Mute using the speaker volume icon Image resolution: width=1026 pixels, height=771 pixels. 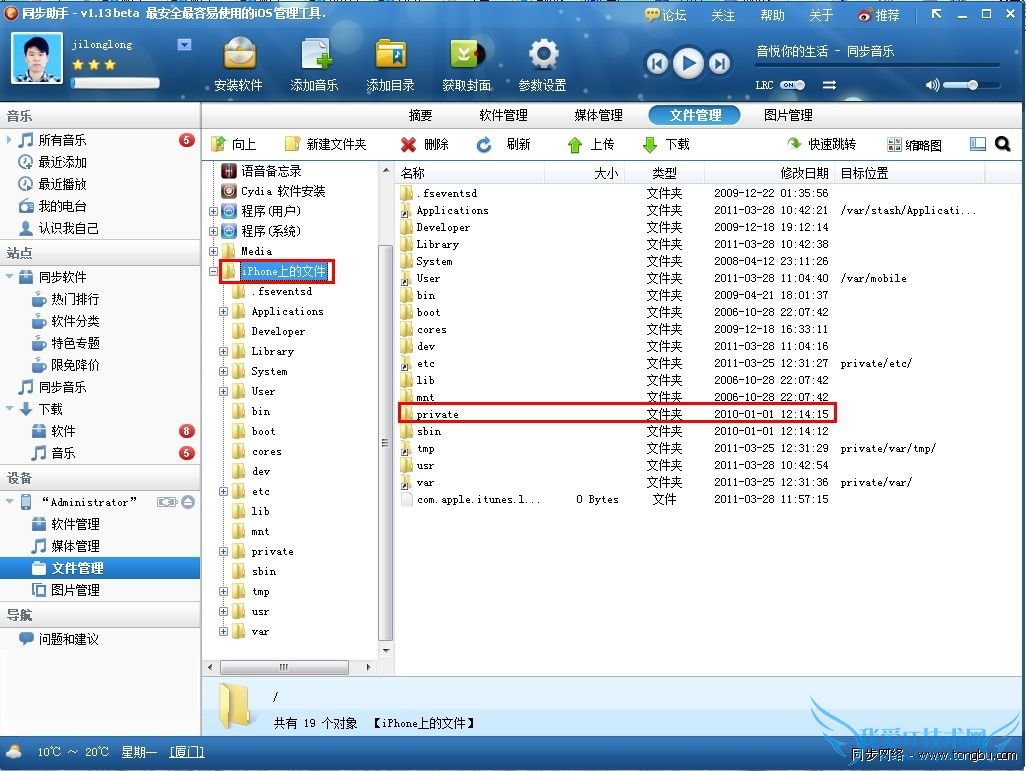[932, 85]
